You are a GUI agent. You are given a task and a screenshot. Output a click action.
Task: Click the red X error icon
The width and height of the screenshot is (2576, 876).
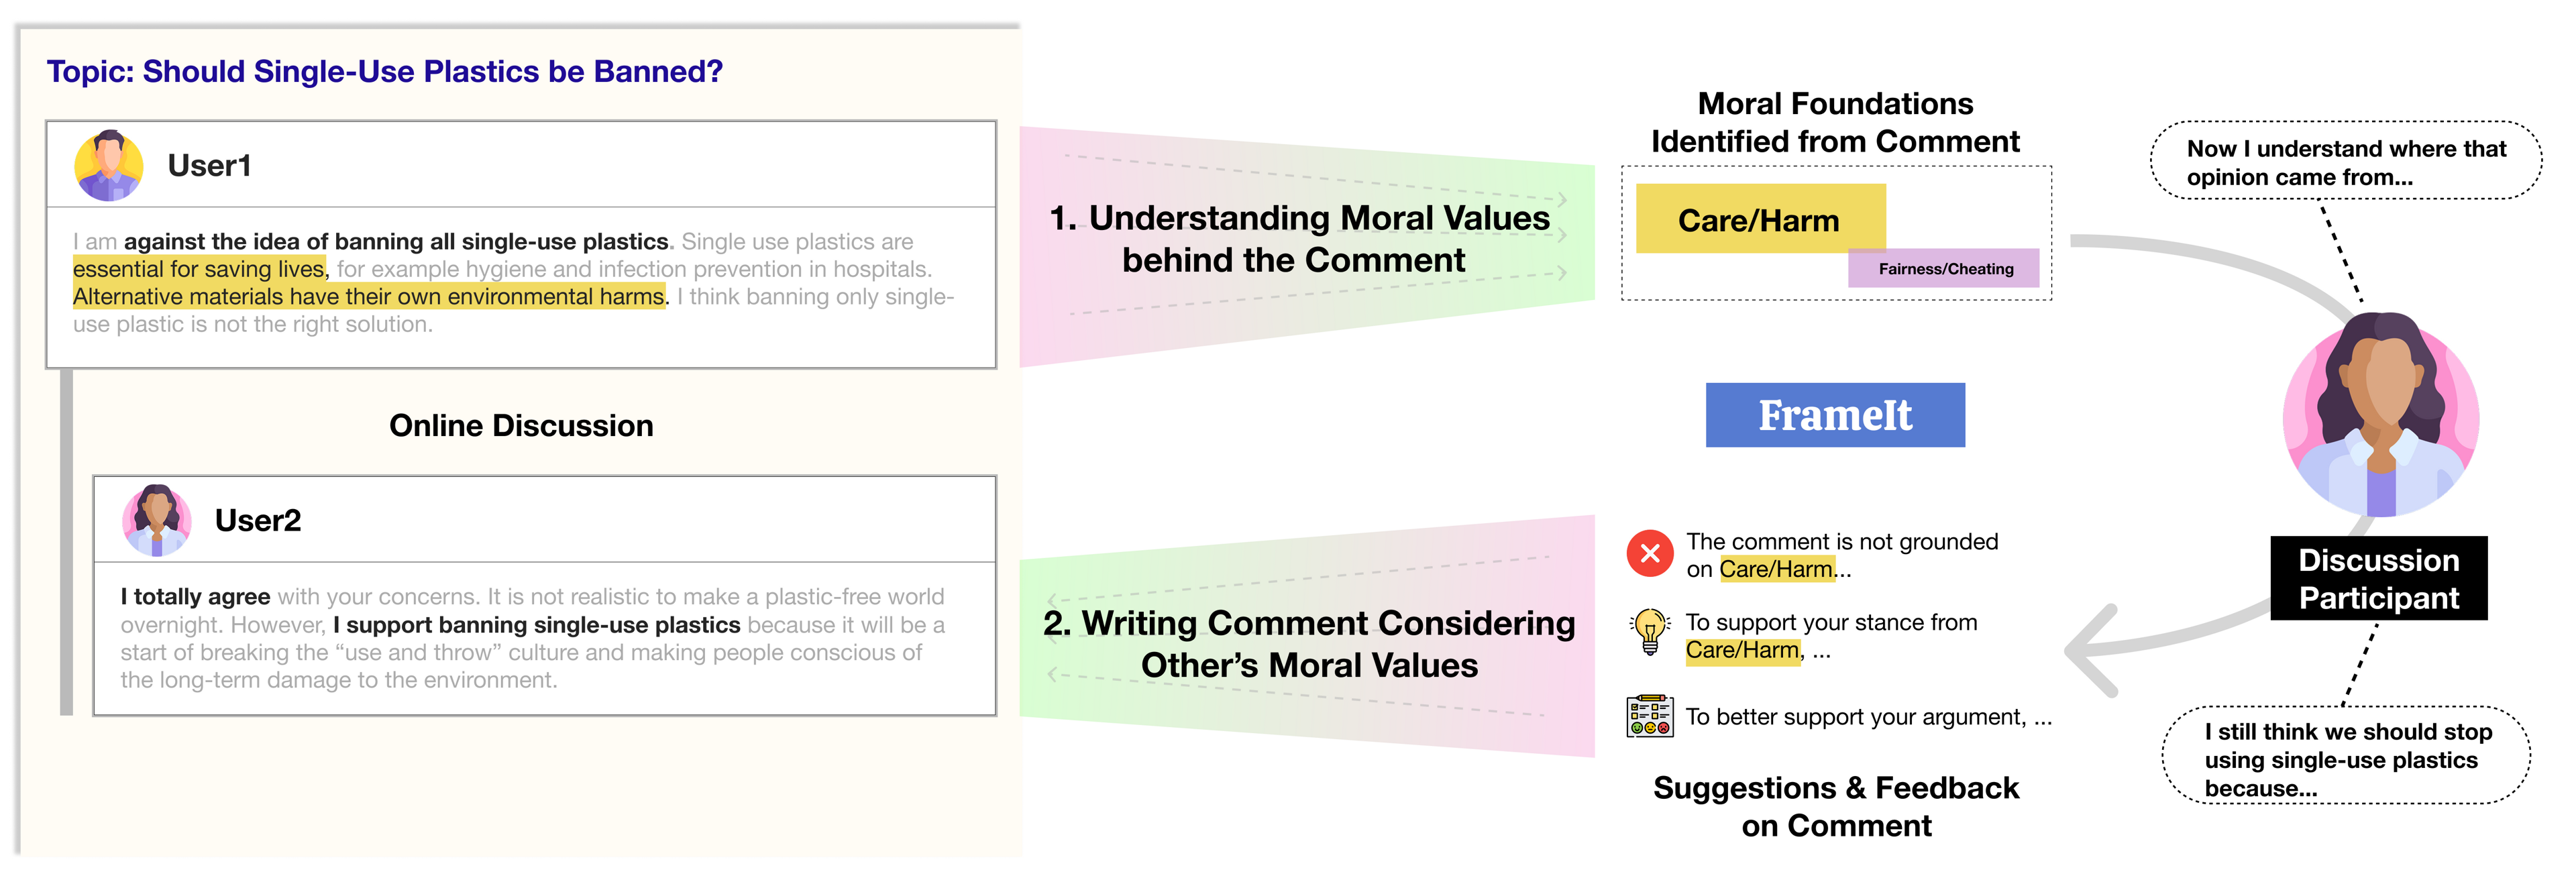[x=1650, y=553]
